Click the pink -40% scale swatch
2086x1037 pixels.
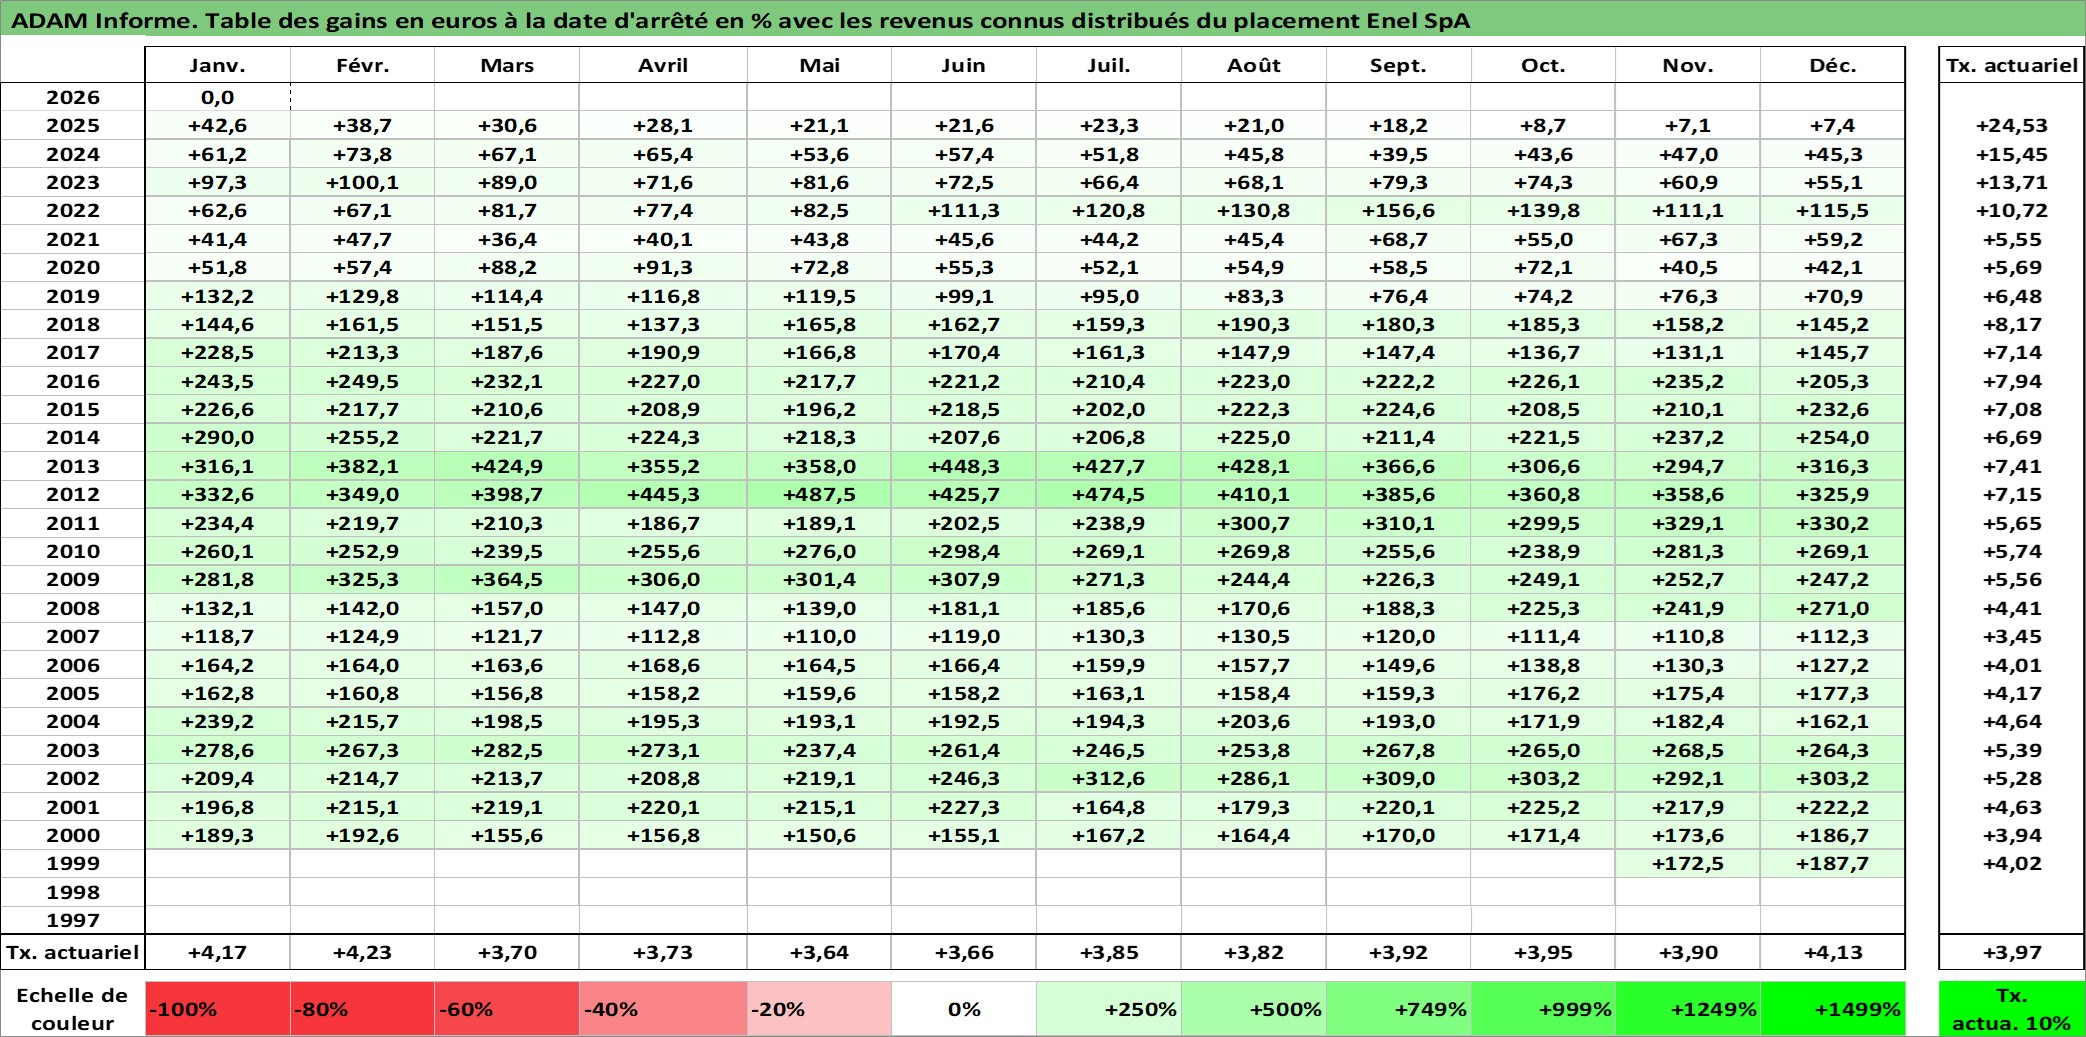pyautogui.click(x=663, y=1009)
